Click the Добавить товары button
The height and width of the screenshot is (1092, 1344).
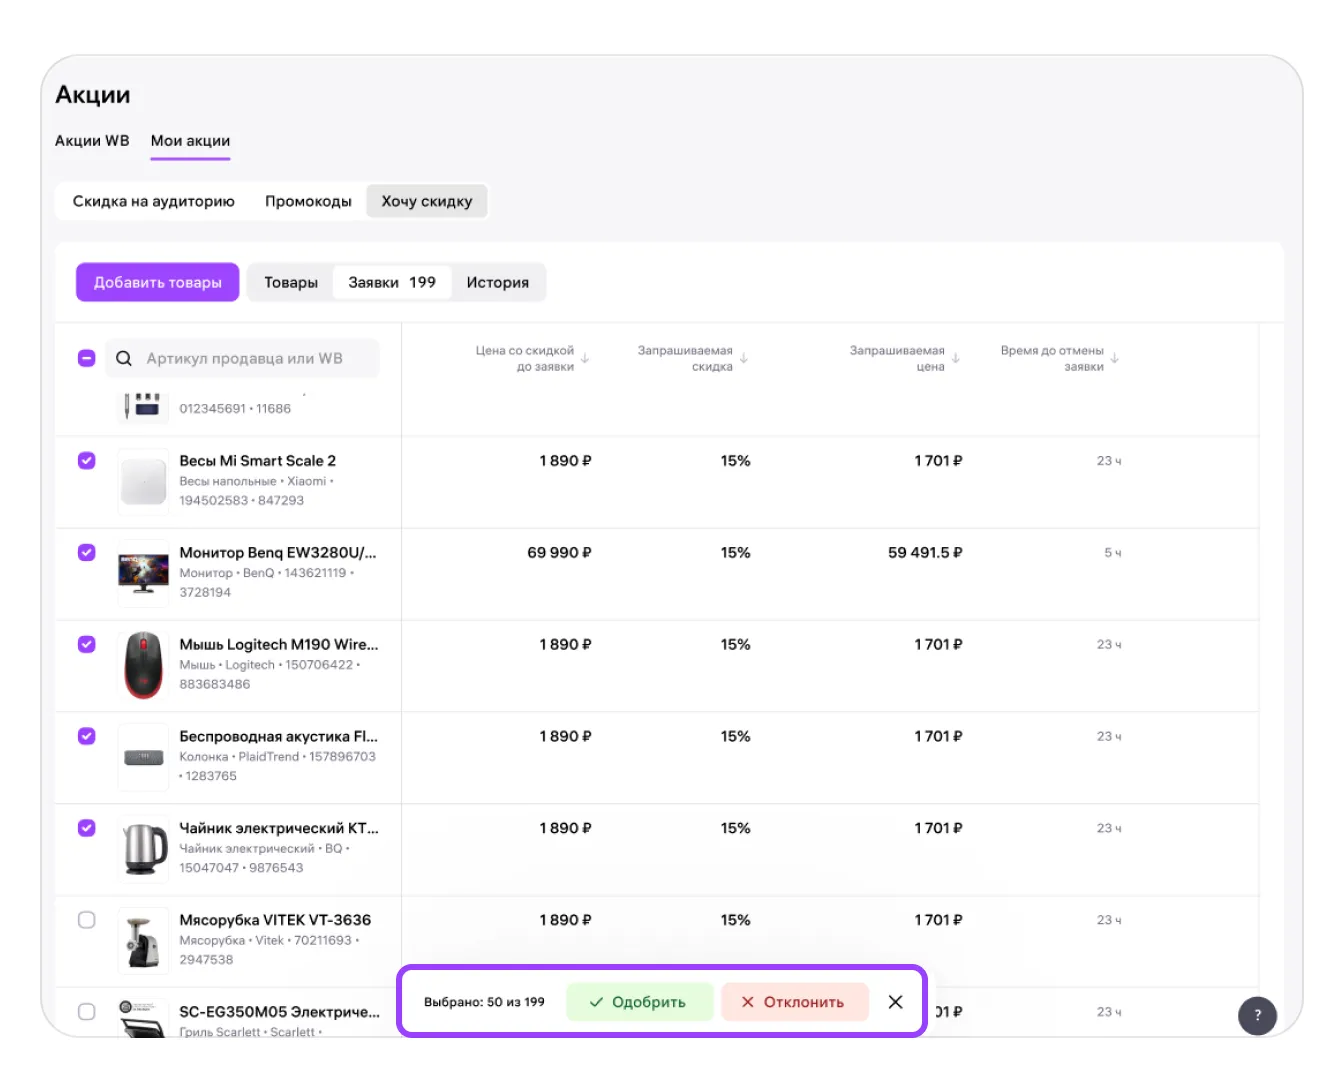tap(158, 282)
